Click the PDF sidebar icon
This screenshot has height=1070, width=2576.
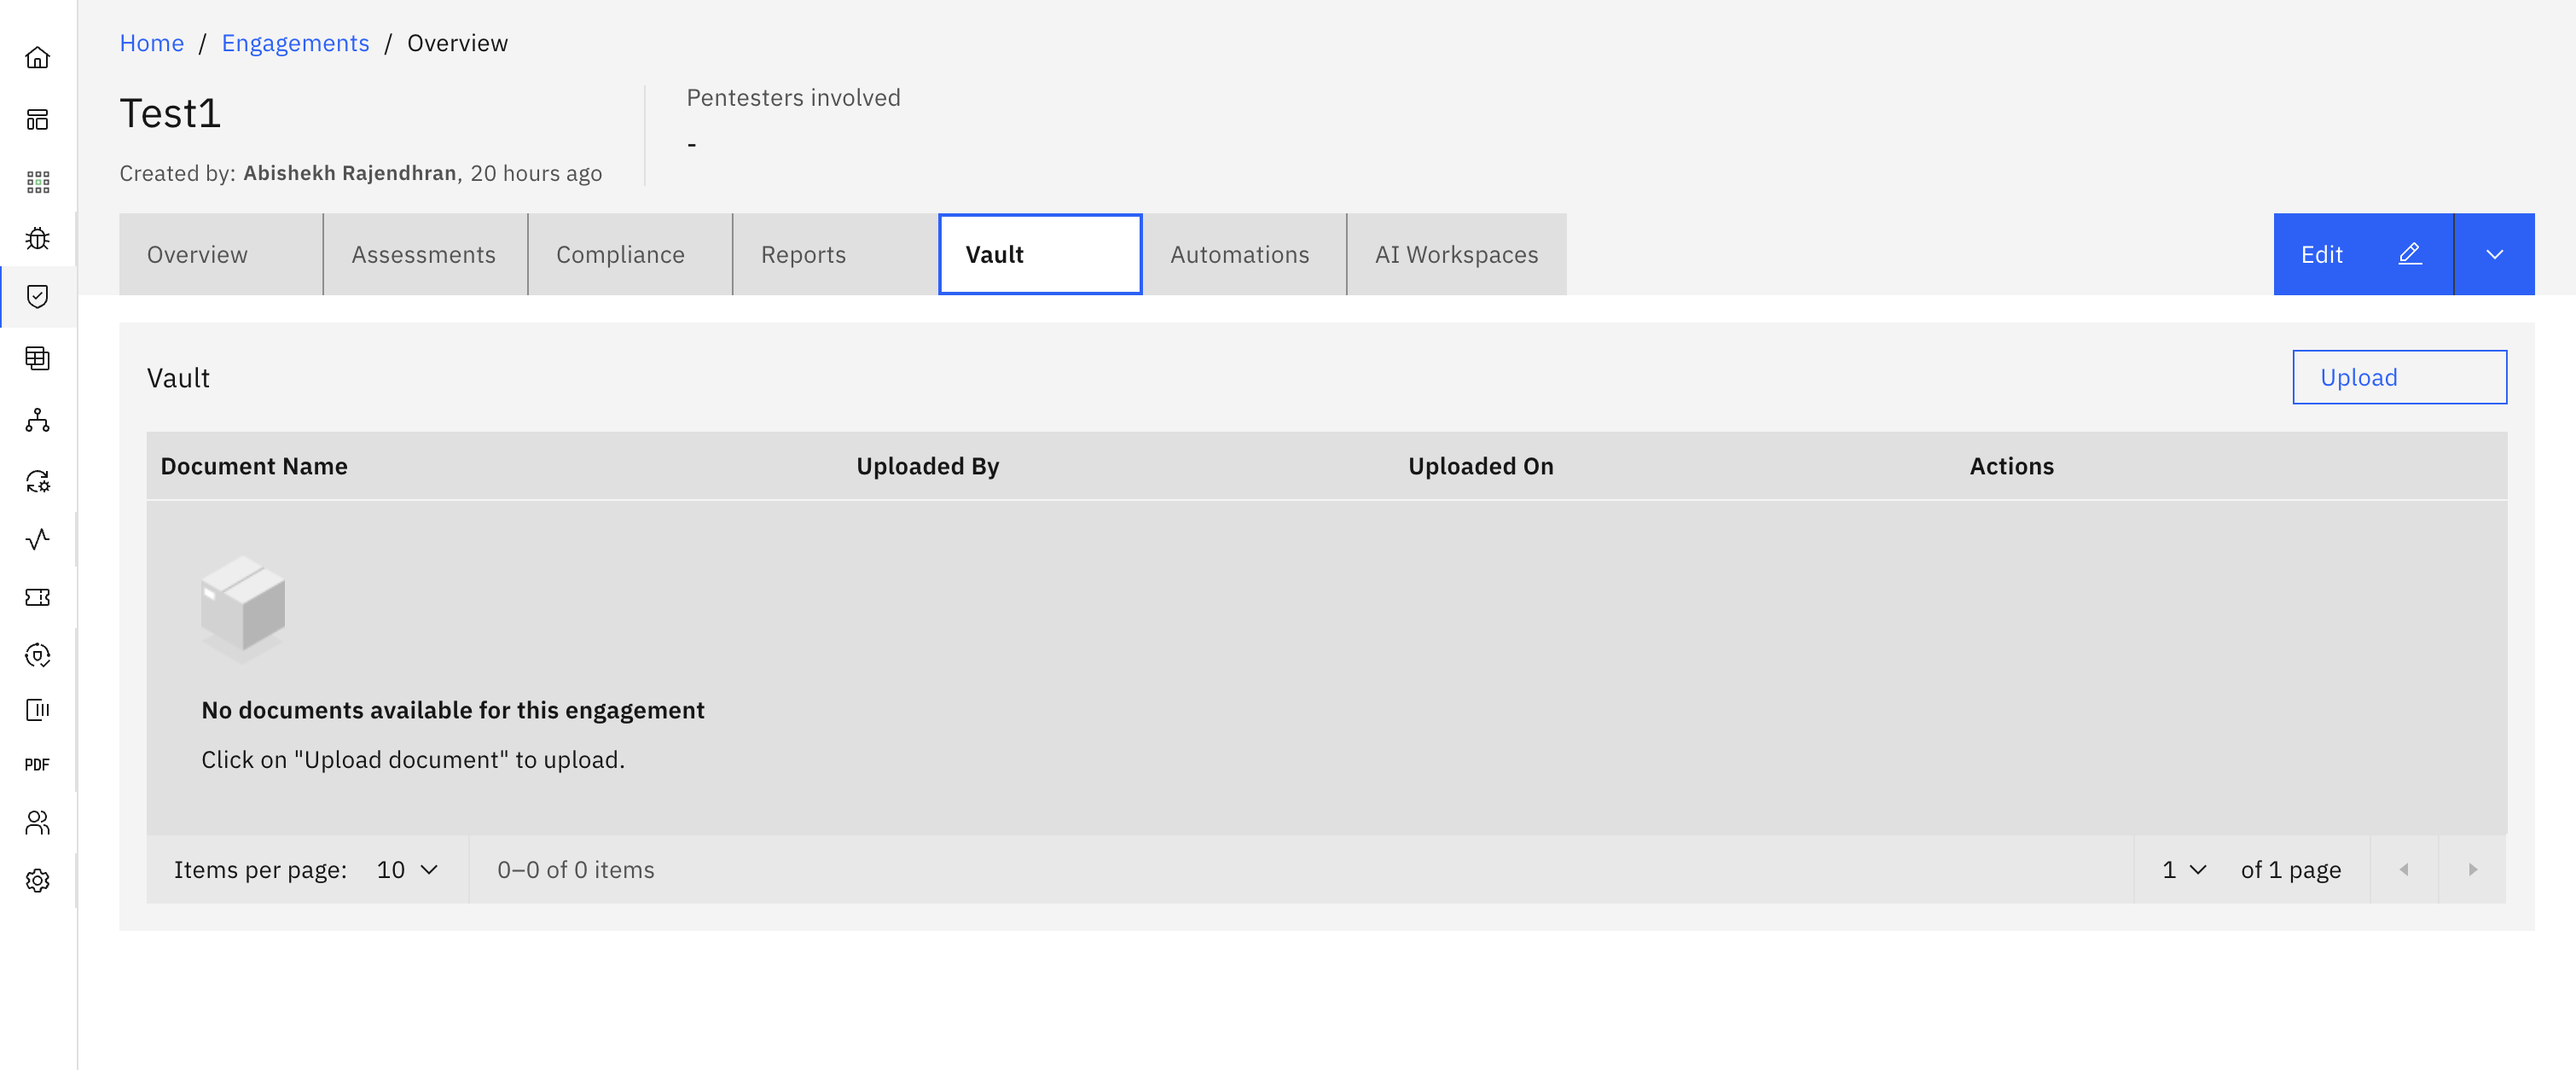click(38, 765)
